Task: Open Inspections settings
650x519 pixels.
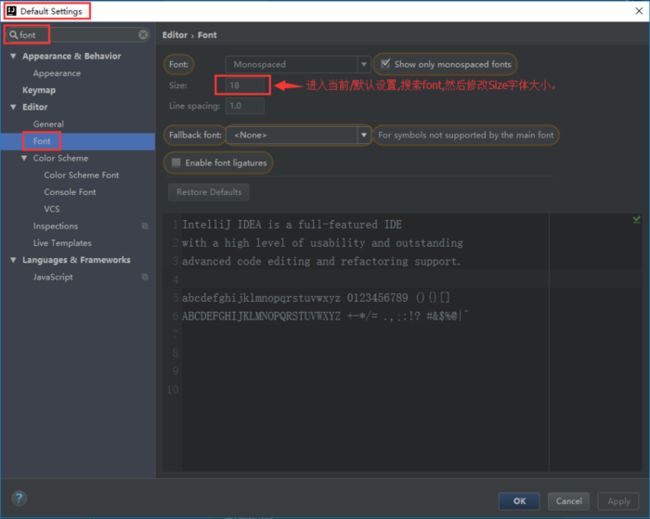Action: tap(56, 226)
